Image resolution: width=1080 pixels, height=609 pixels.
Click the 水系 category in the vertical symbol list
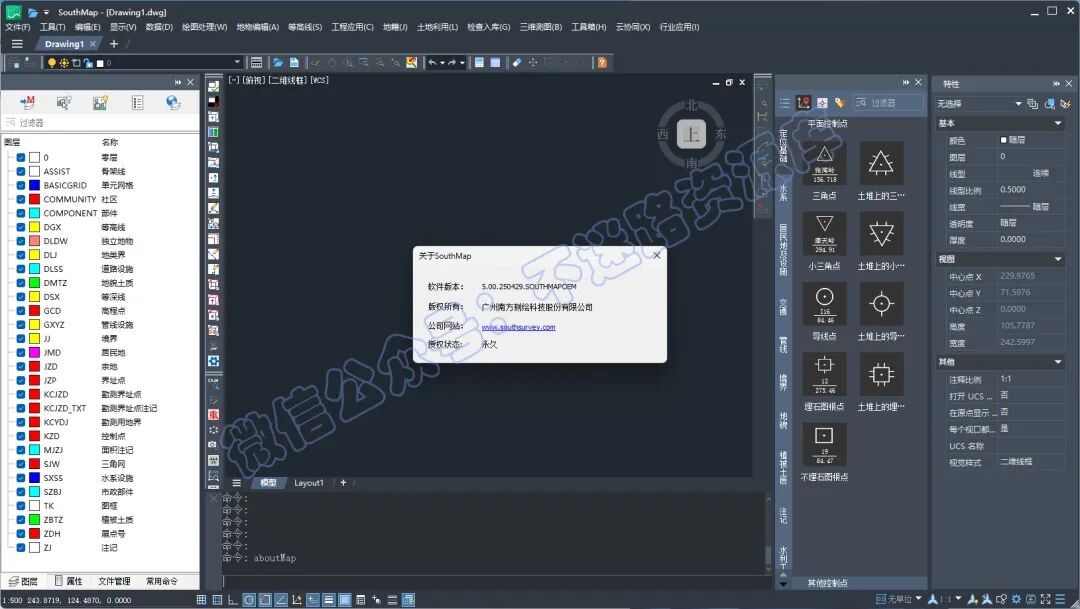click(x=783, y=192)
